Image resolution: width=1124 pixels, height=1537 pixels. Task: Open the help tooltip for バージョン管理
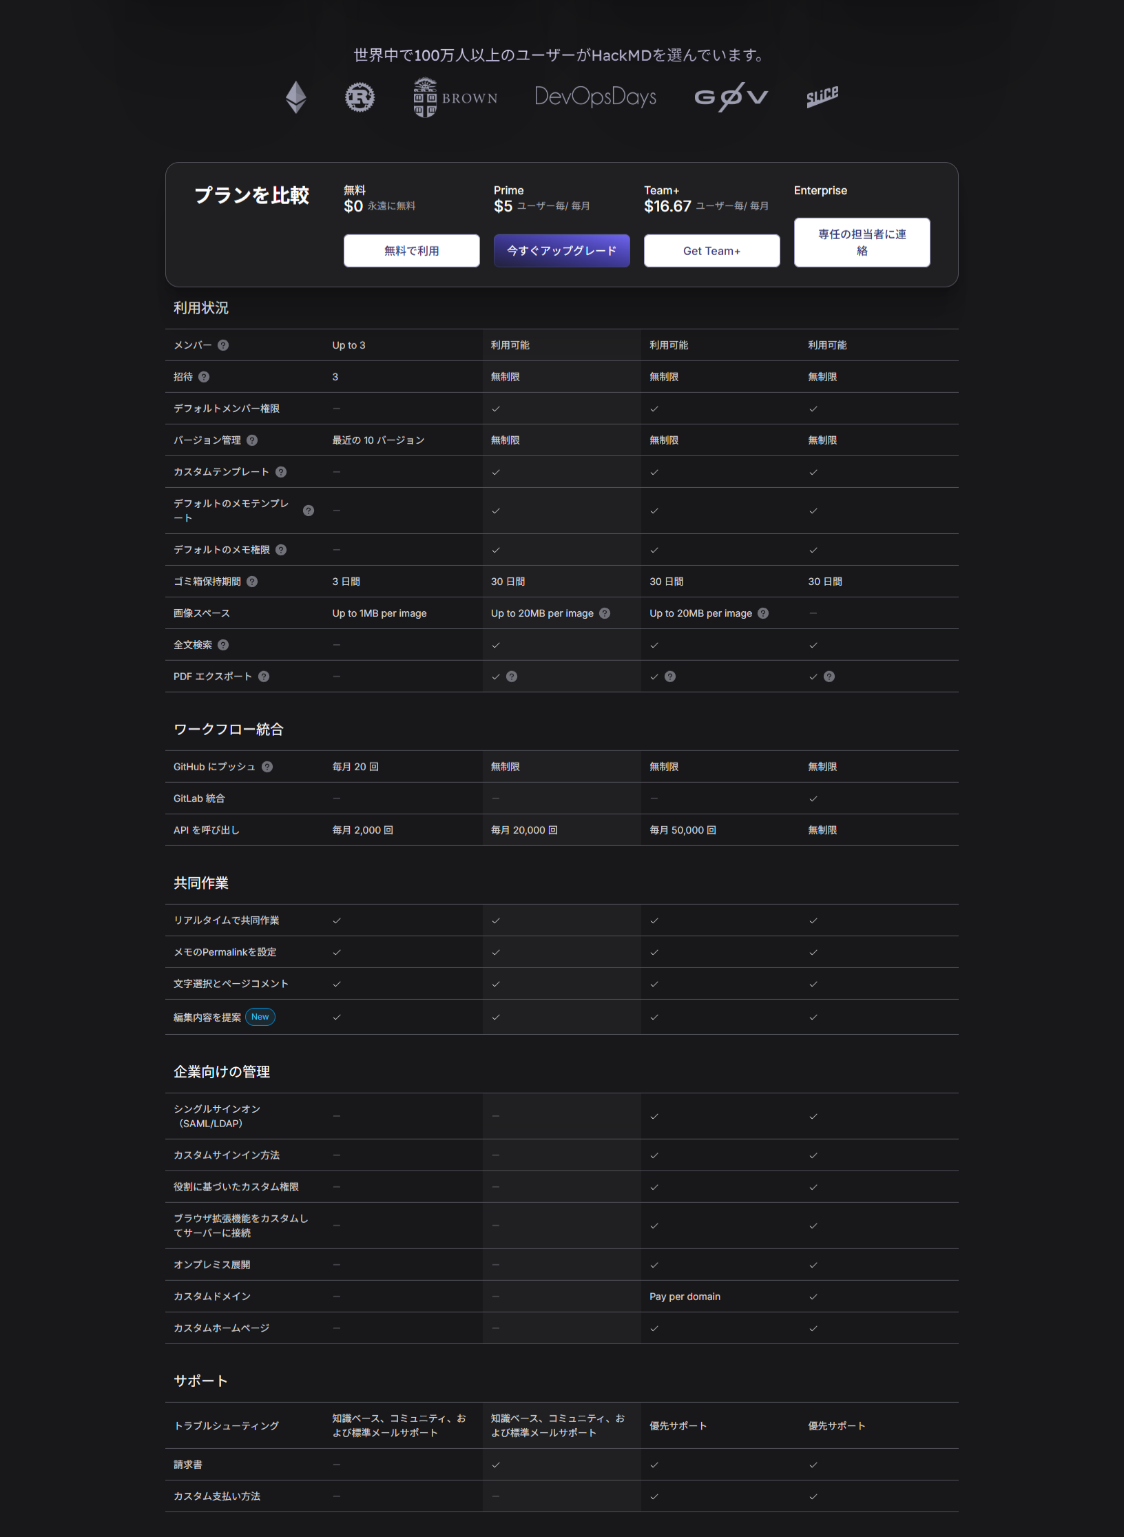click(x=252, y=440)
